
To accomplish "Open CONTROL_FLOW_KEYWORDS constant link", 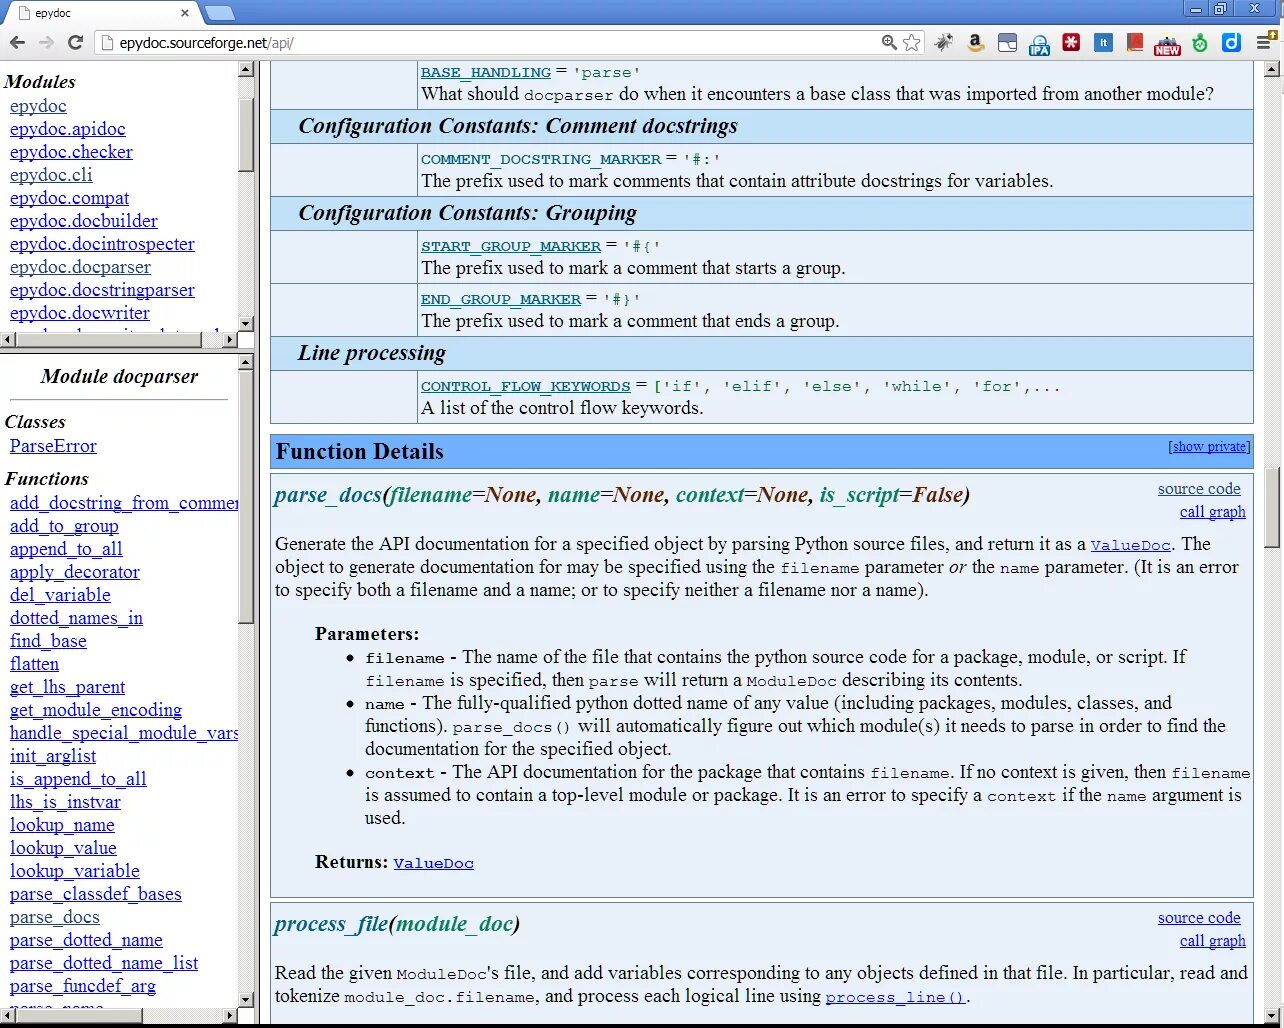I will point(526,386).
